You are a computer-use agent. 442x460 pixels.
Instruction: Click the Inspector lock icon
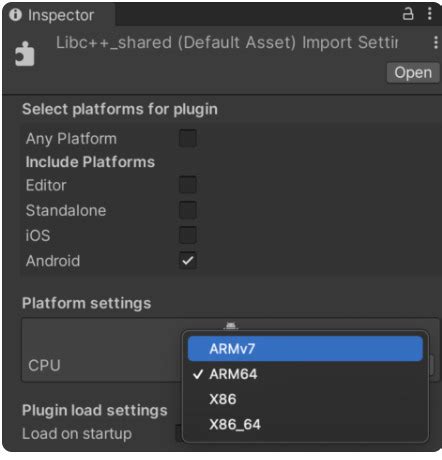408,14
